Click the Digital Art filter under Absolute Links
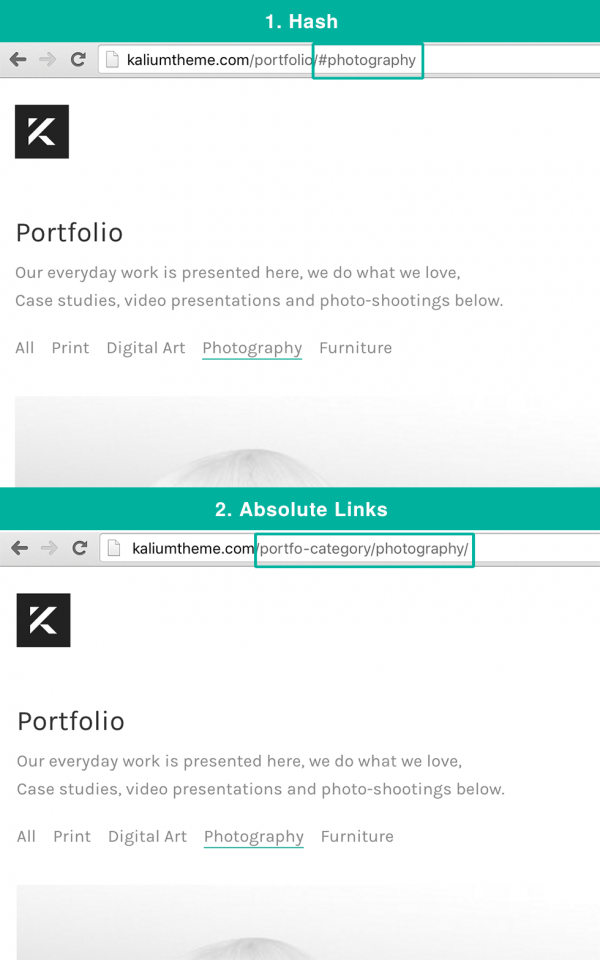600x960 pixels. click(147, 836)
